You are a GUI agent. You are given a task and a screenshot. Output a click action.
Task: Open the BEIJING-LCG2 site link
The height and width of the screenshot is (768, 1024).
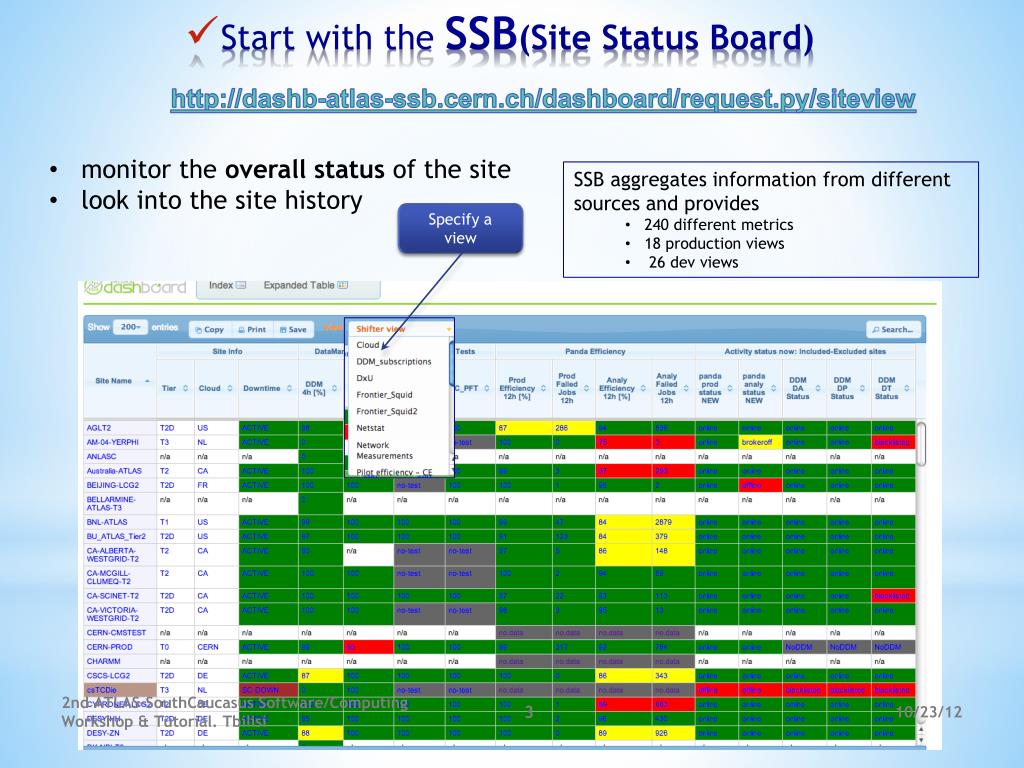coord(112,485)
